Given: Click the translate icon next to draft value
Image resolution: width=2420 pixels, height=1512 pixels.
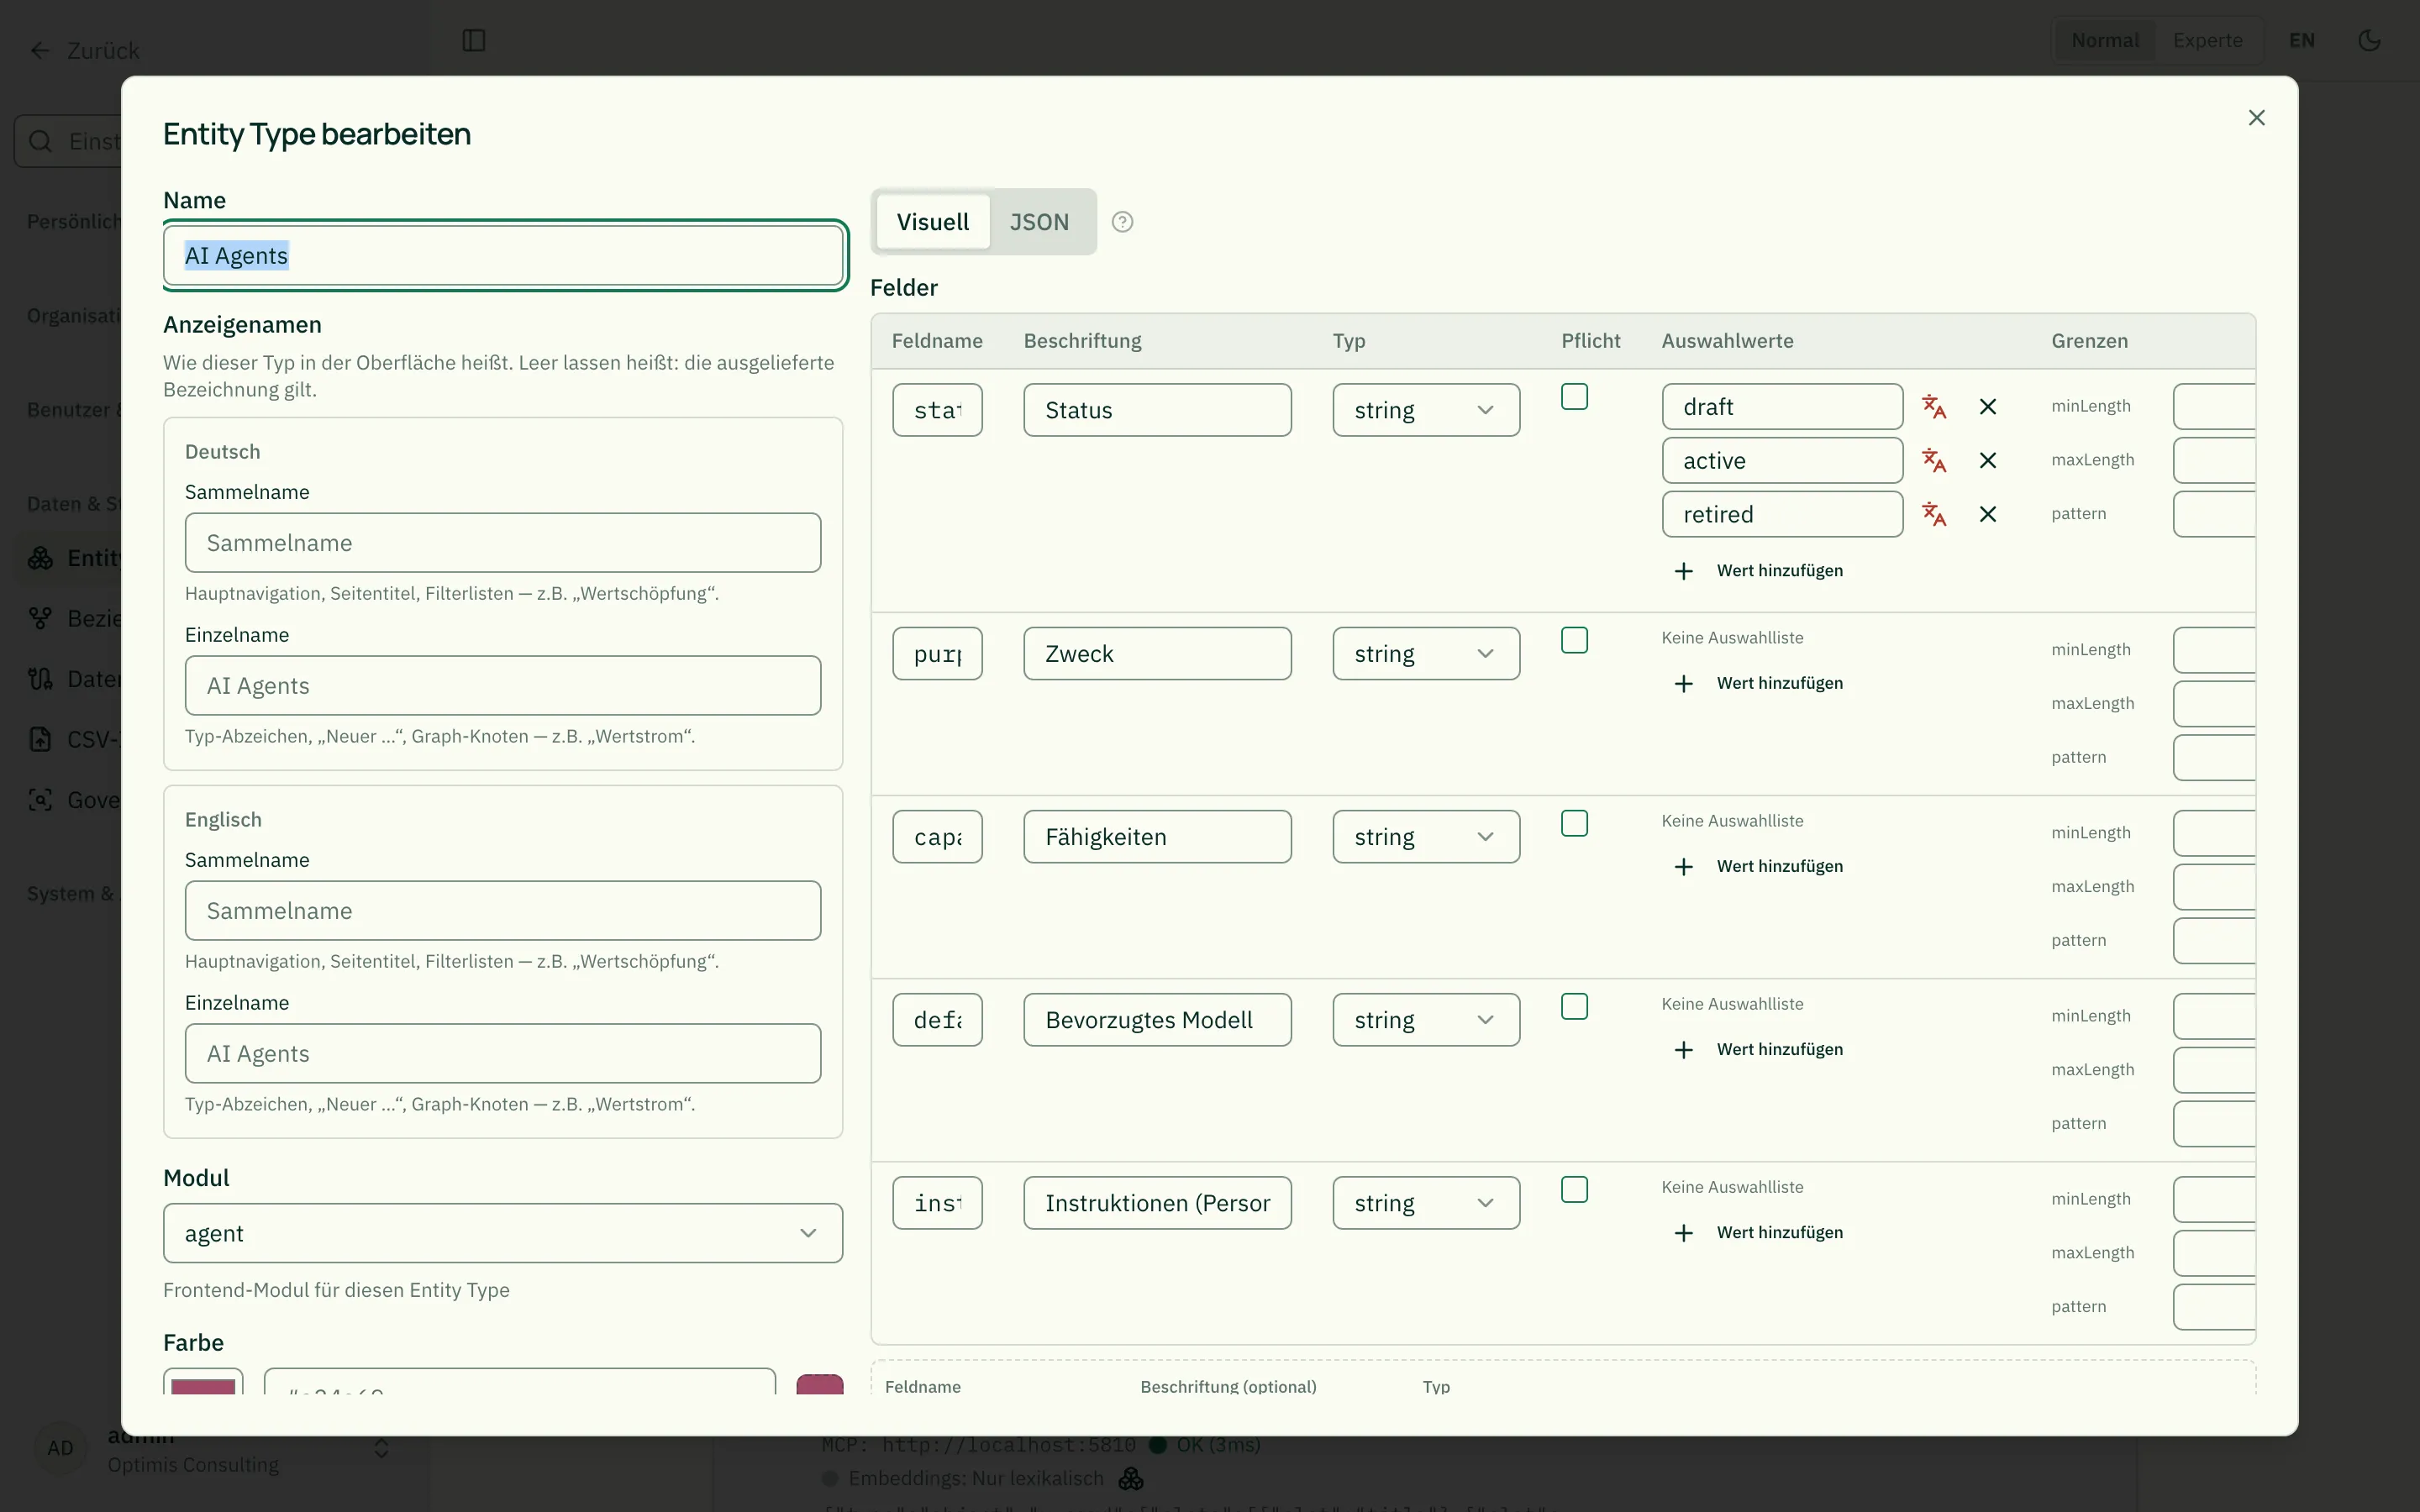Looking at the screenshot, I should 1934,407.
